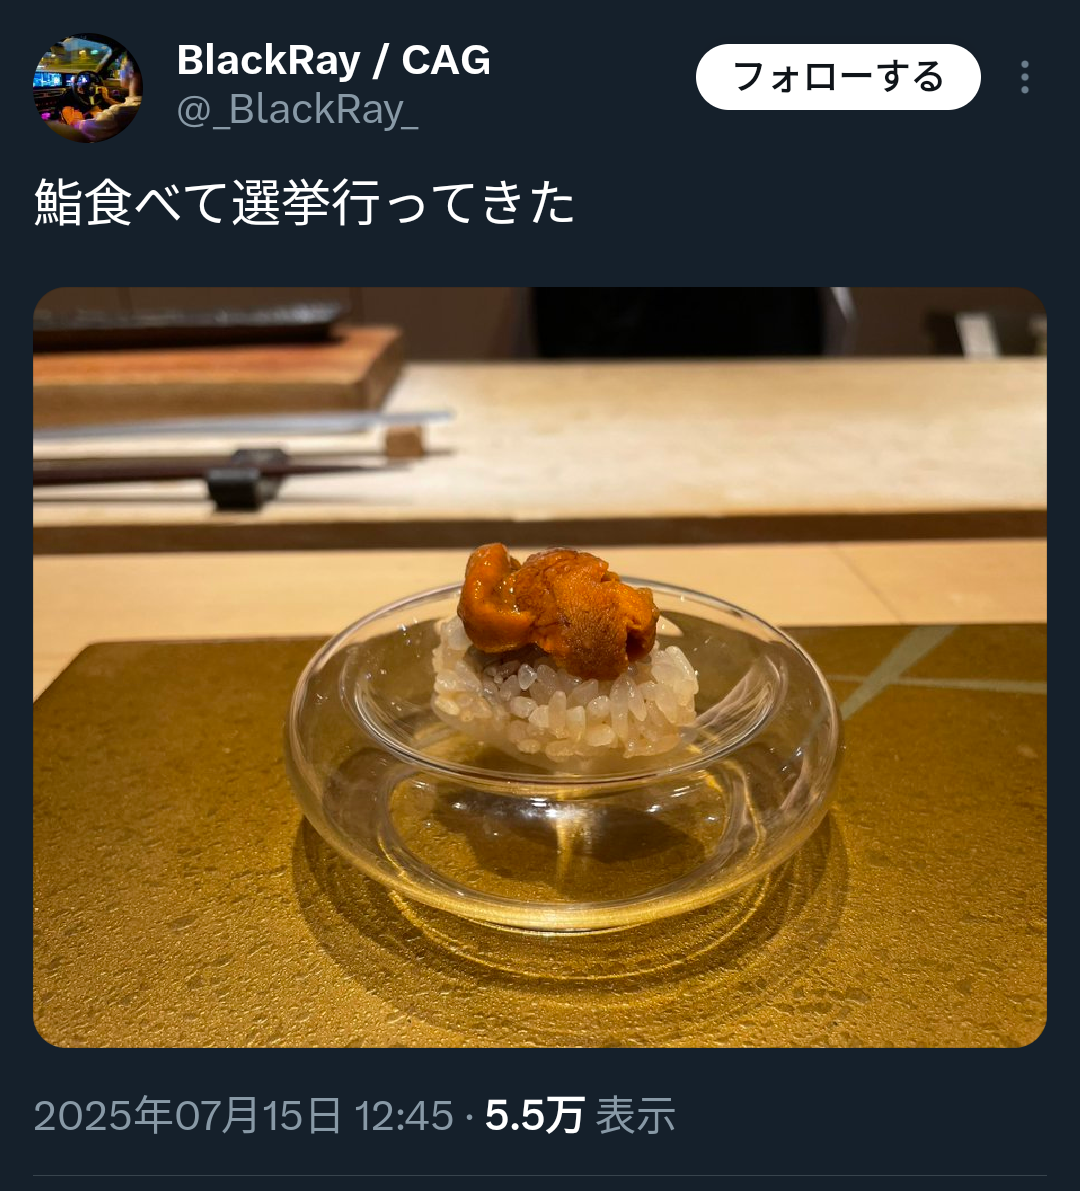This screenshot has height=1191, width=1080.
Task: Open the 2025年07月15日 12:45 timestamp link
Action: pos(243,1115)
